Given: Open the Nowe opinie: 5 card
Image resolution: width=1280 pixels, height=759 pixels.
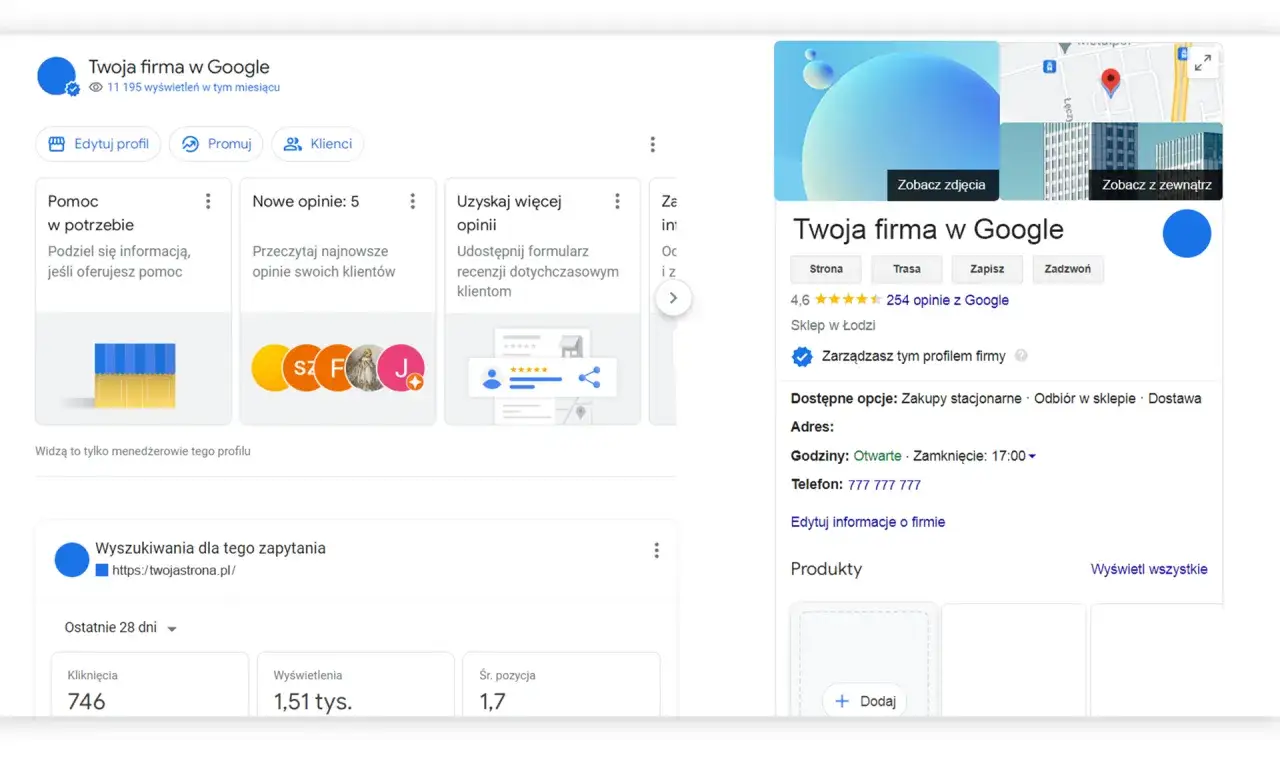Looking at the screenshot, I should 338,302.
